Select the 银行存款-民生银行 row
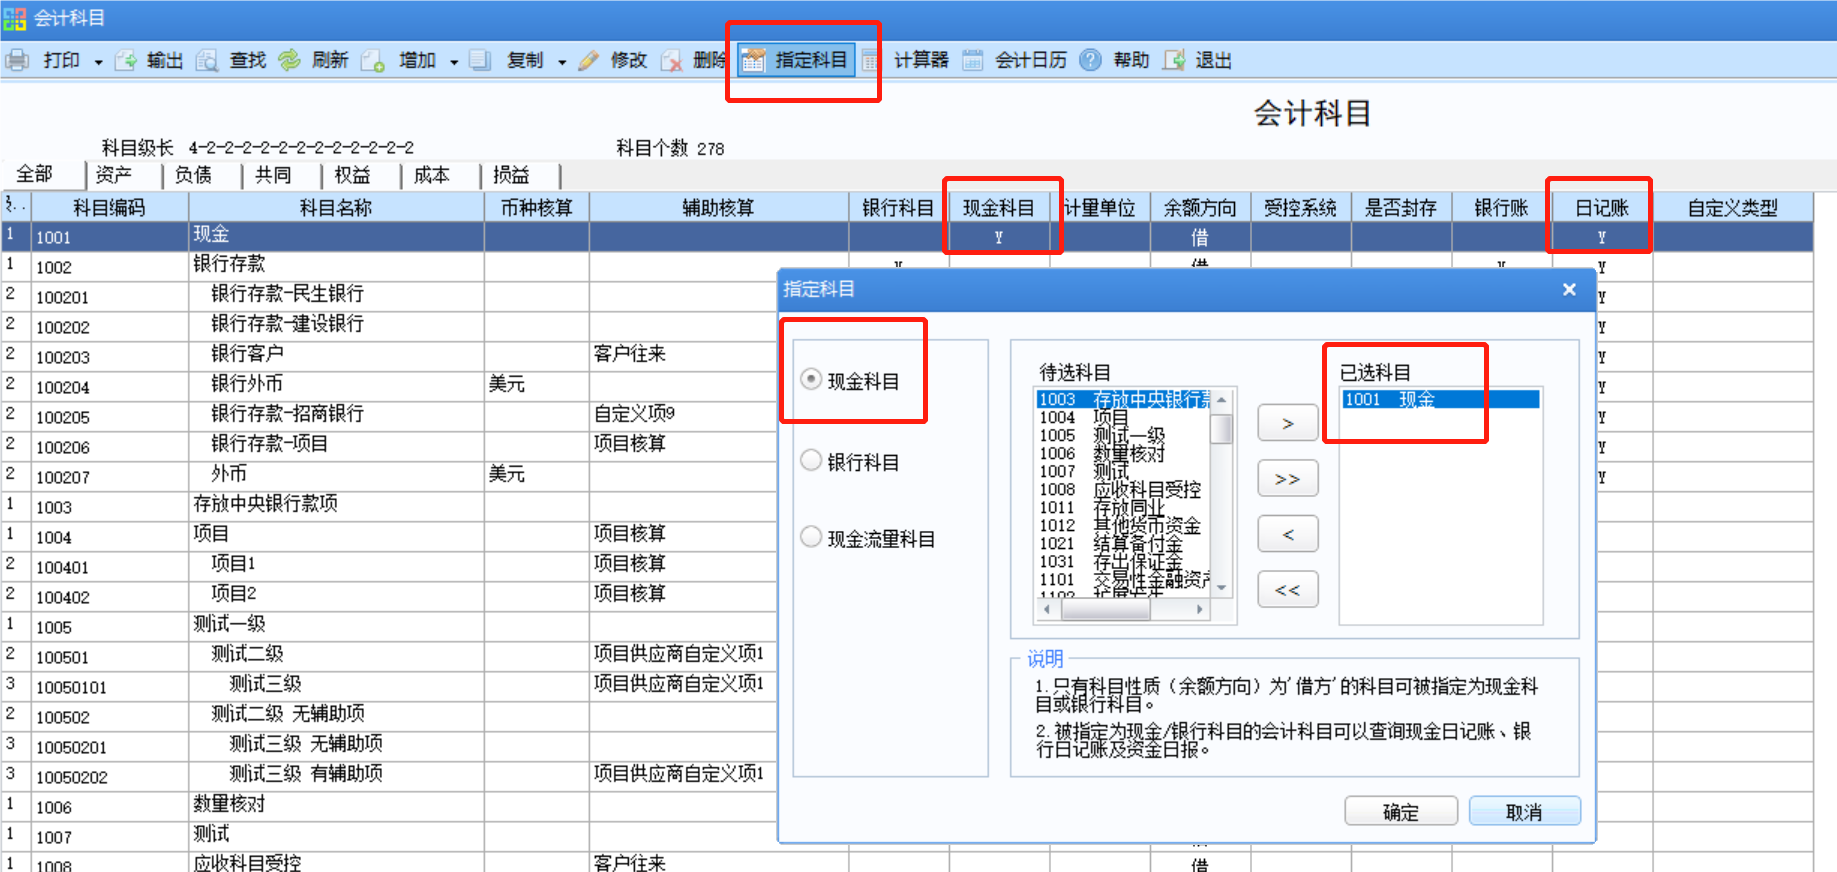The image size is (1837, 872). click(x=390, y=296)
